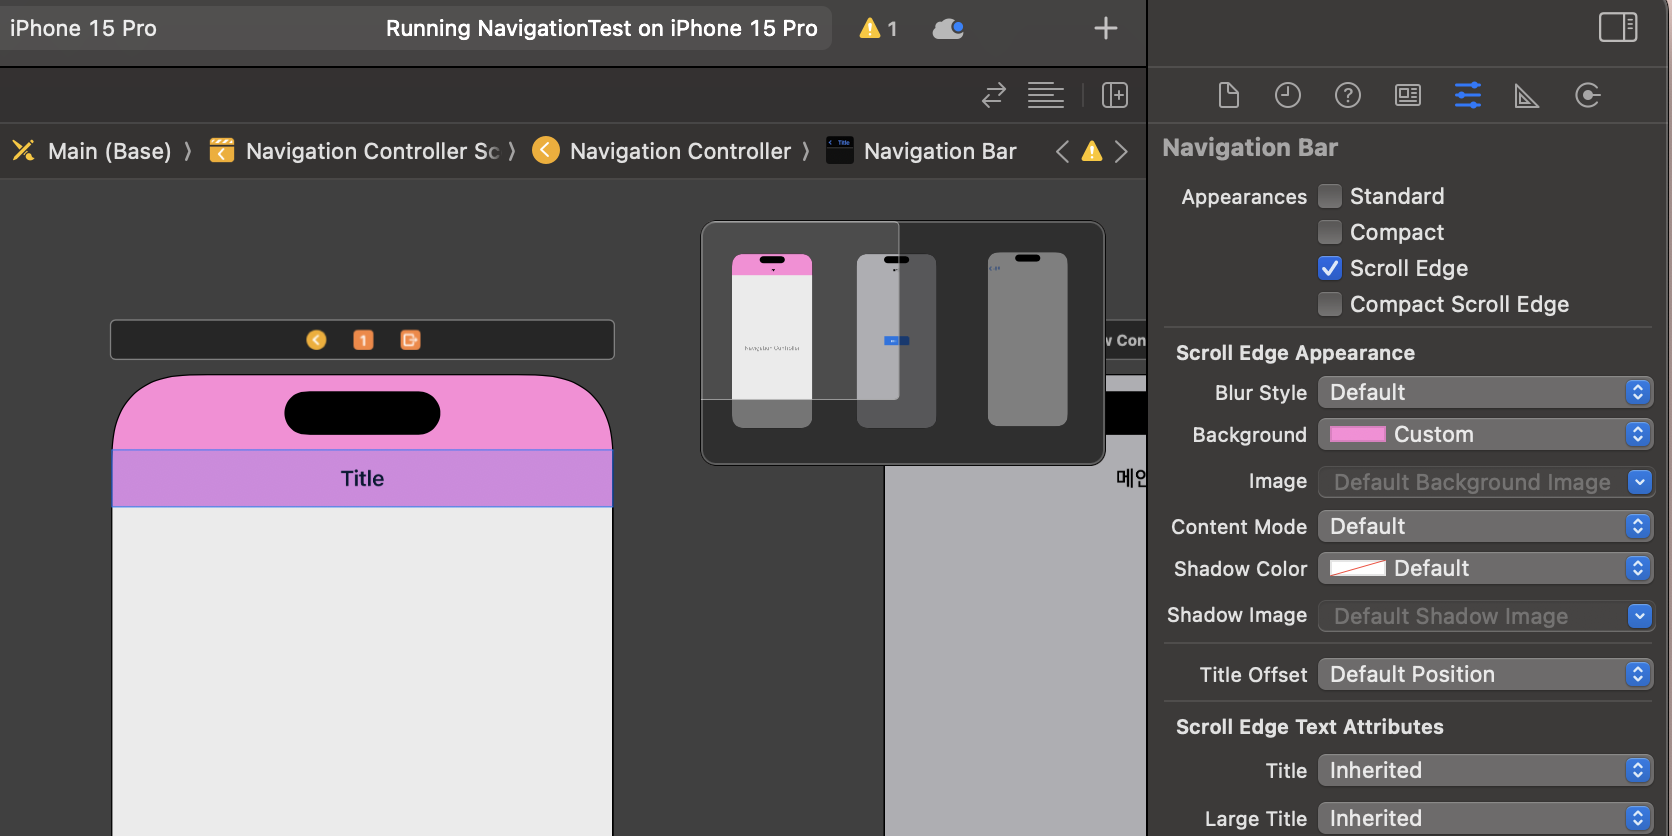1672x836 pixels.
Task: Select the Exit icon in the scene dock
Action: coord(410,340)
